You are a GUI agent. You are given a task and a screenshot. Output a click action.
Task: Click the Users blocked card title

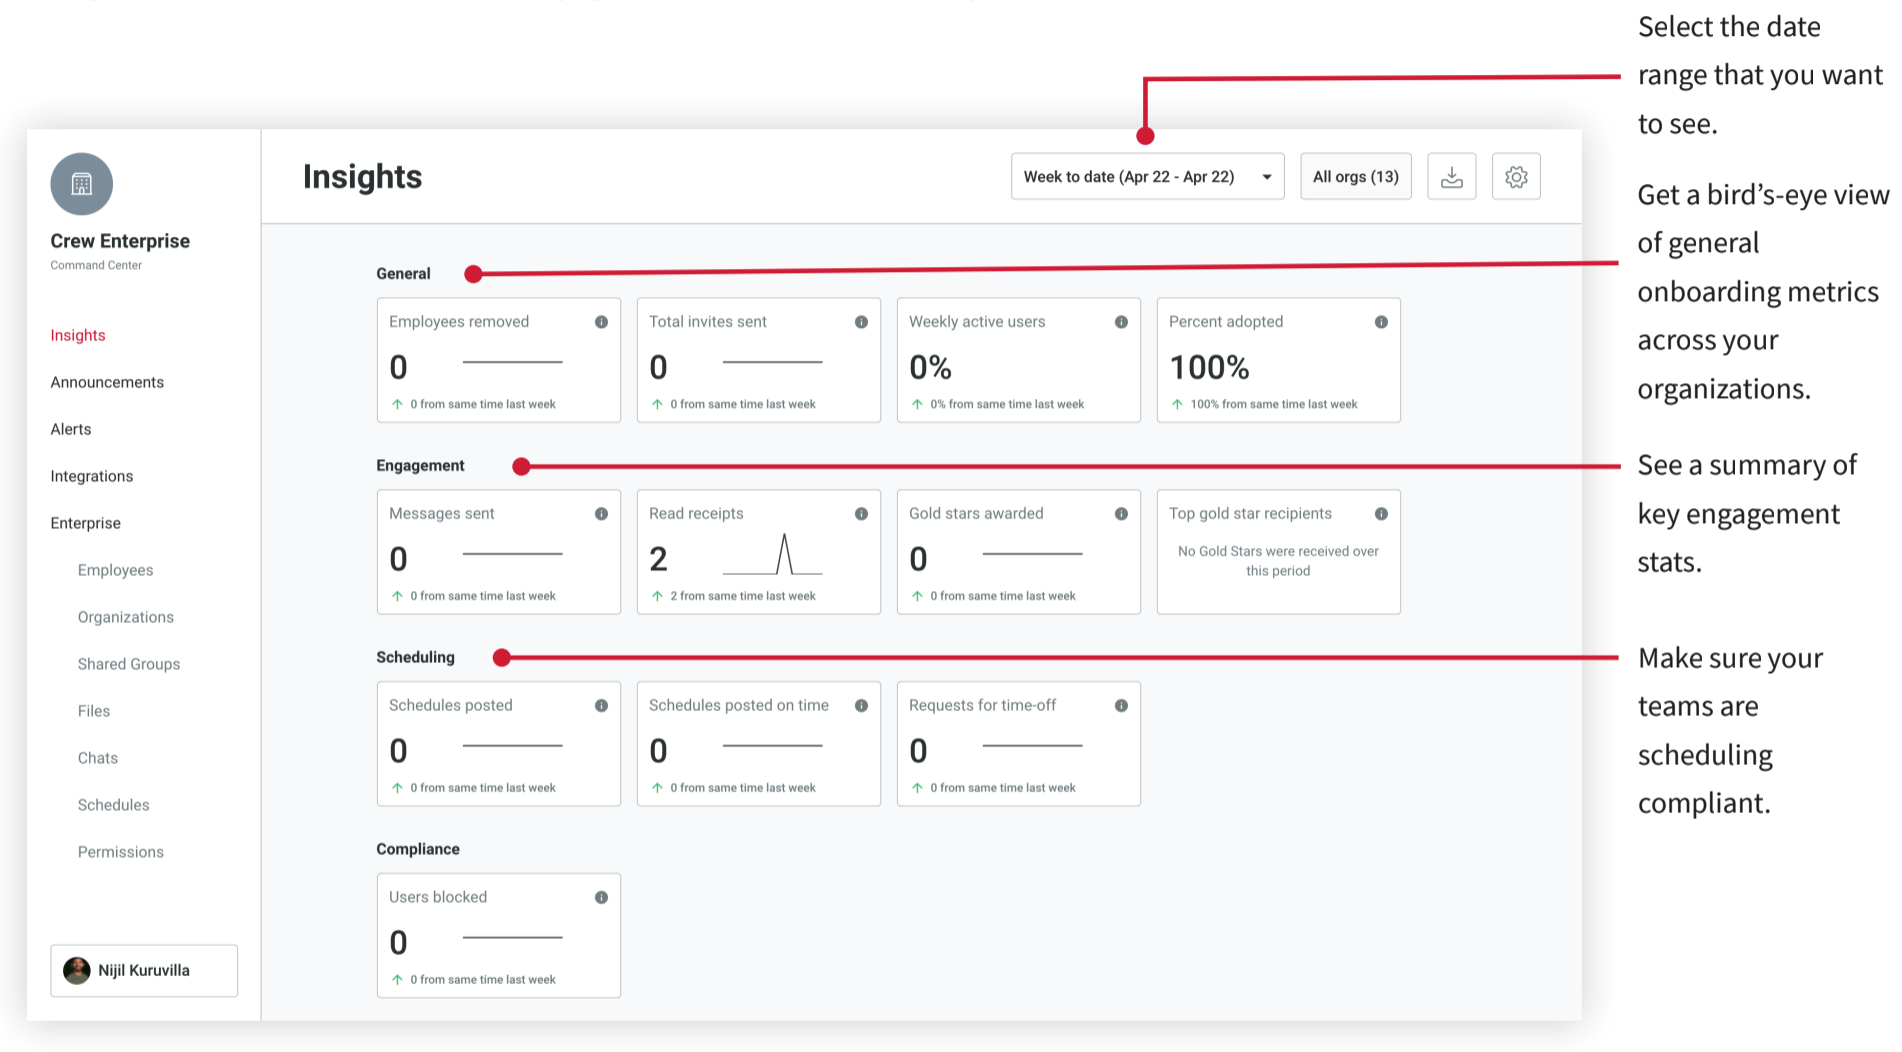(438, 897)
